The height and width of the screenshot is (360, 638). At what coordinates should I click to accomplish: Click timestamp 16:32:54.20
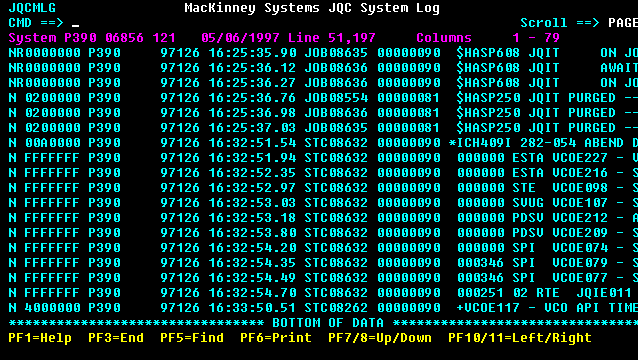pyautogui.click(x=252, y=248)
